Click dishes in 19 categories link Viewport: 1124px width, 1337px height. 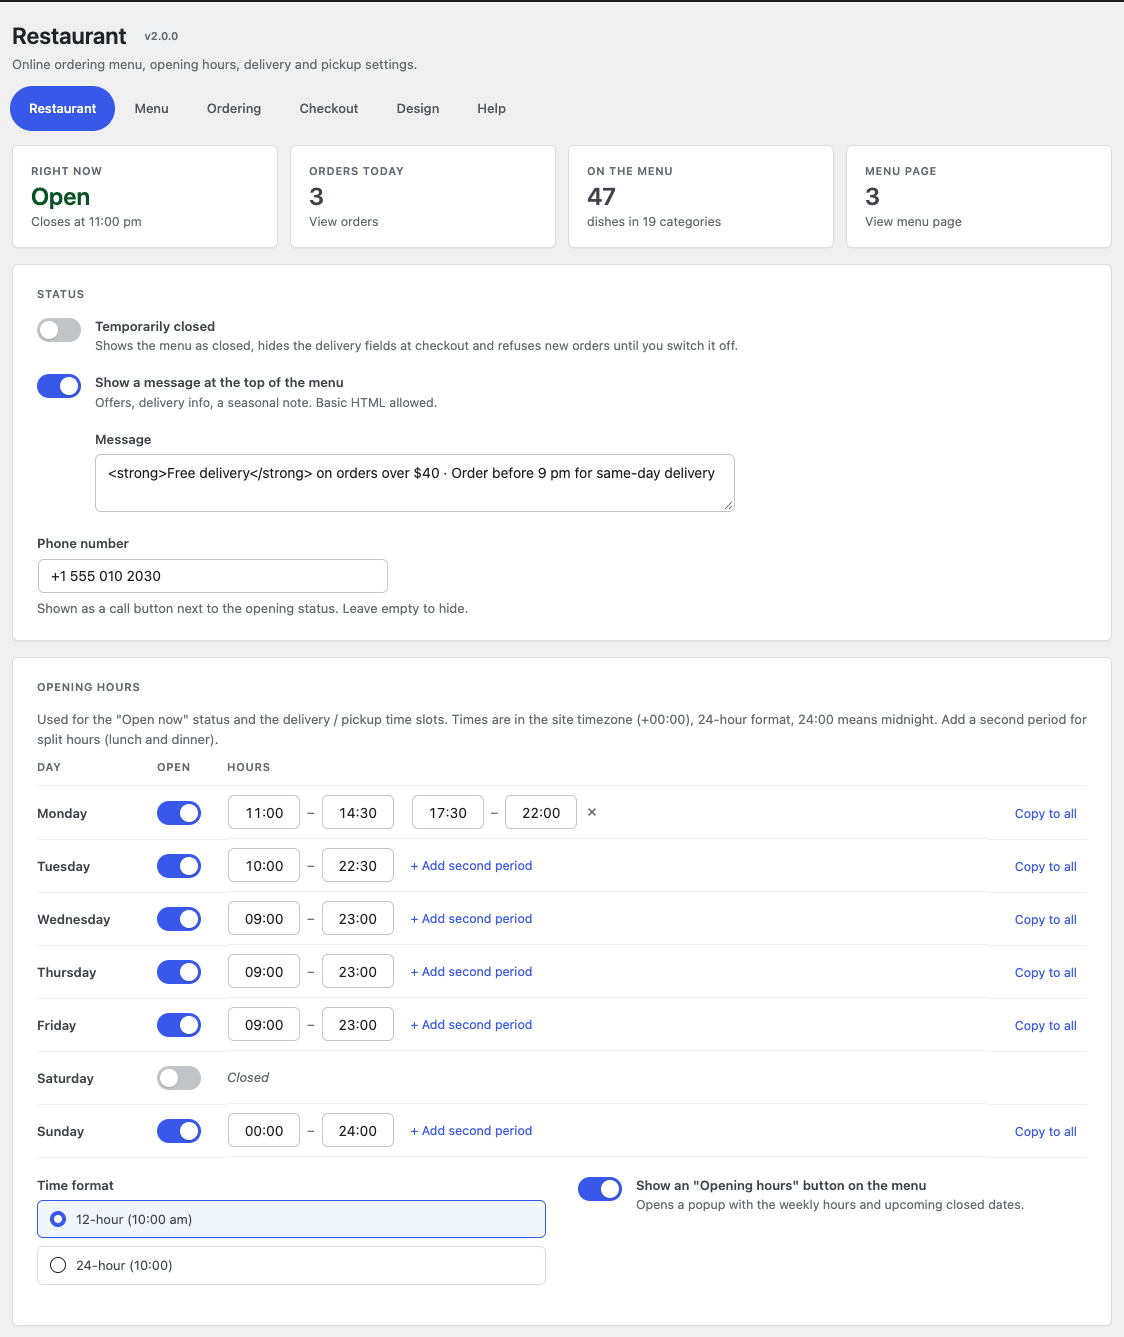(654, 222)
